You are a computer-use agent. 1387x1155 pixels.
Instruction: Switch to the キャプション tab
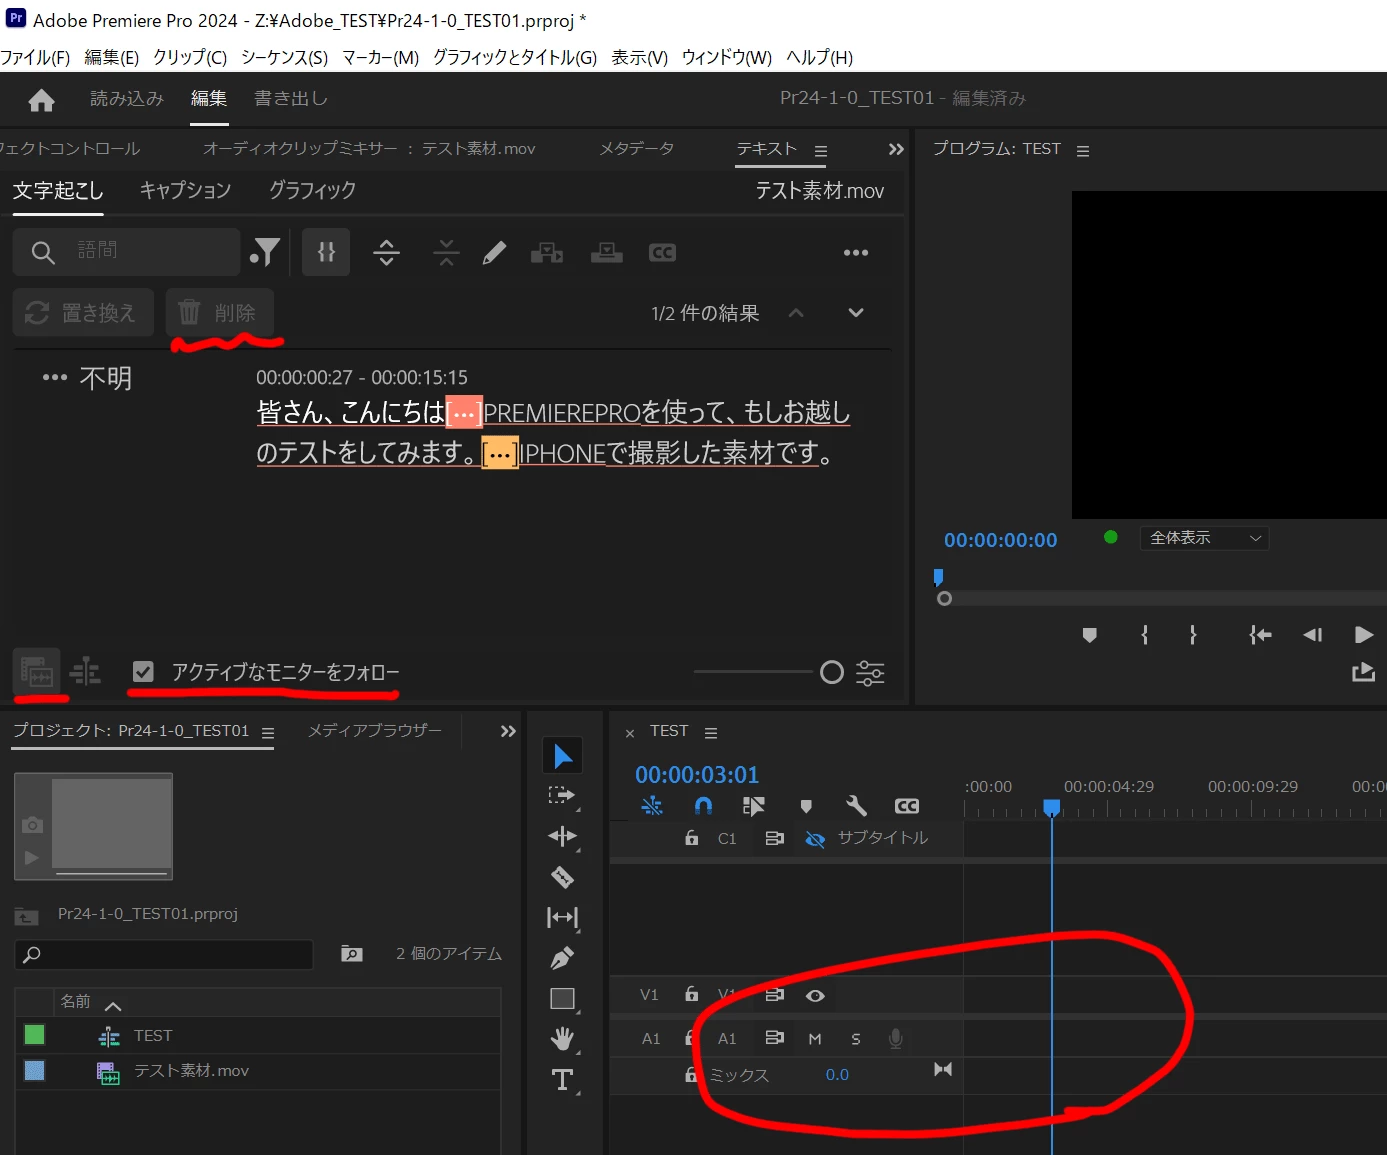[185, 190]
